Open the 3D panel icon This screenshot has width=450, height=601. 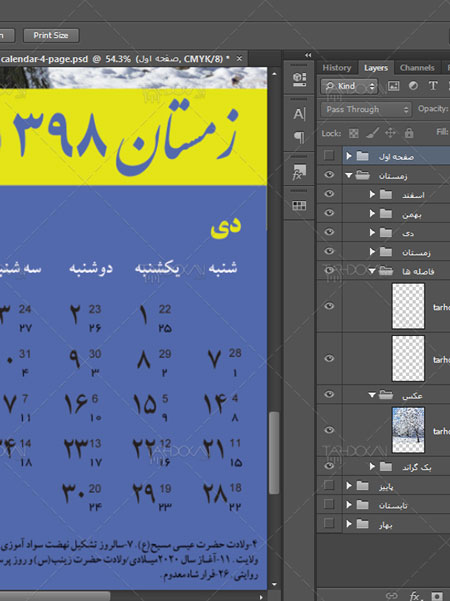pos(299,79)
